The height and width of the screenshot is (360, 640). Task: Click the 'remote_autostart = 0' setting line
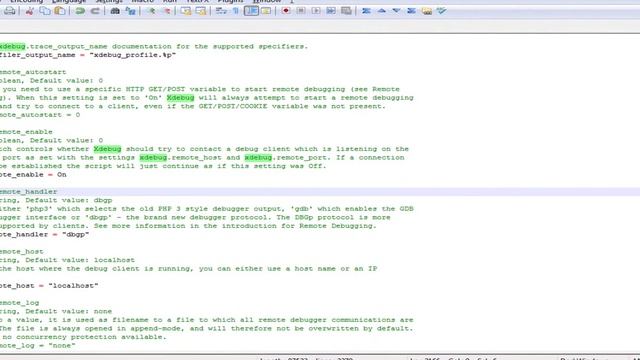pos(40,115)
